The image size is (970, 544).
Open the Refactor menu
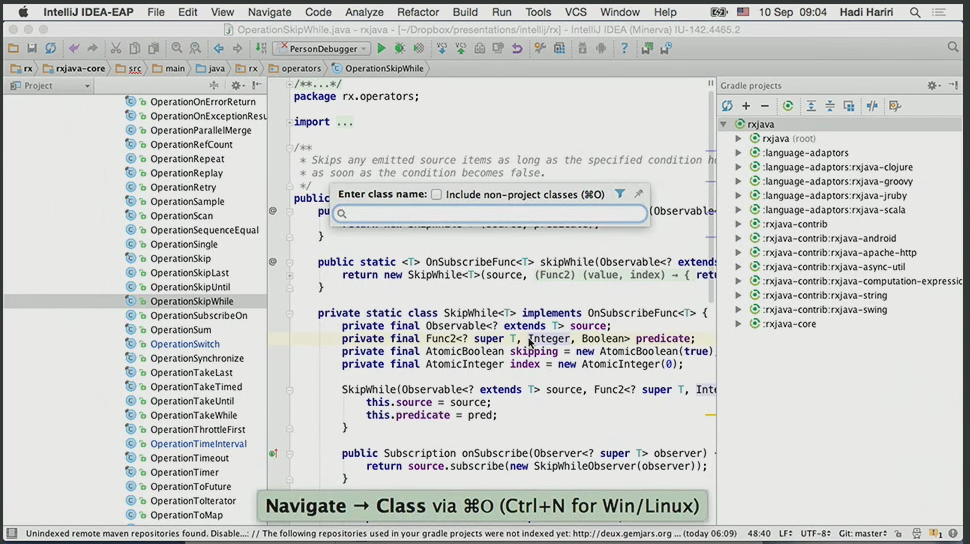(x=418, y=12)
